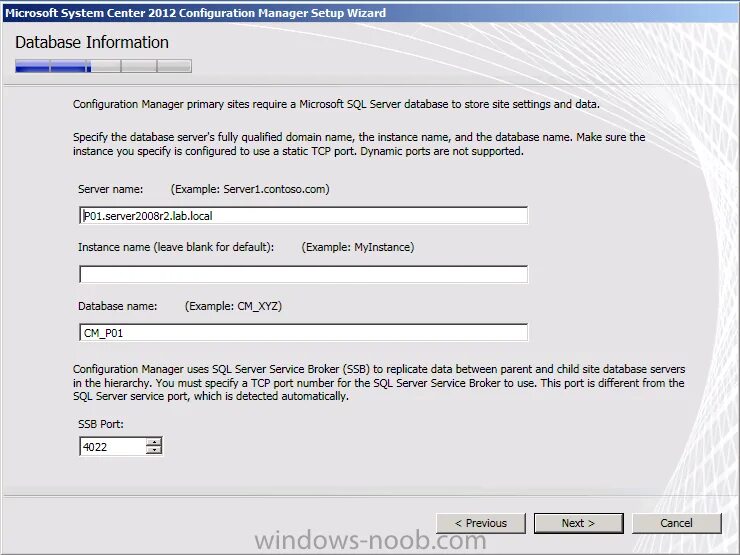Increase SSB Port with the up arrow

[154, 442]
